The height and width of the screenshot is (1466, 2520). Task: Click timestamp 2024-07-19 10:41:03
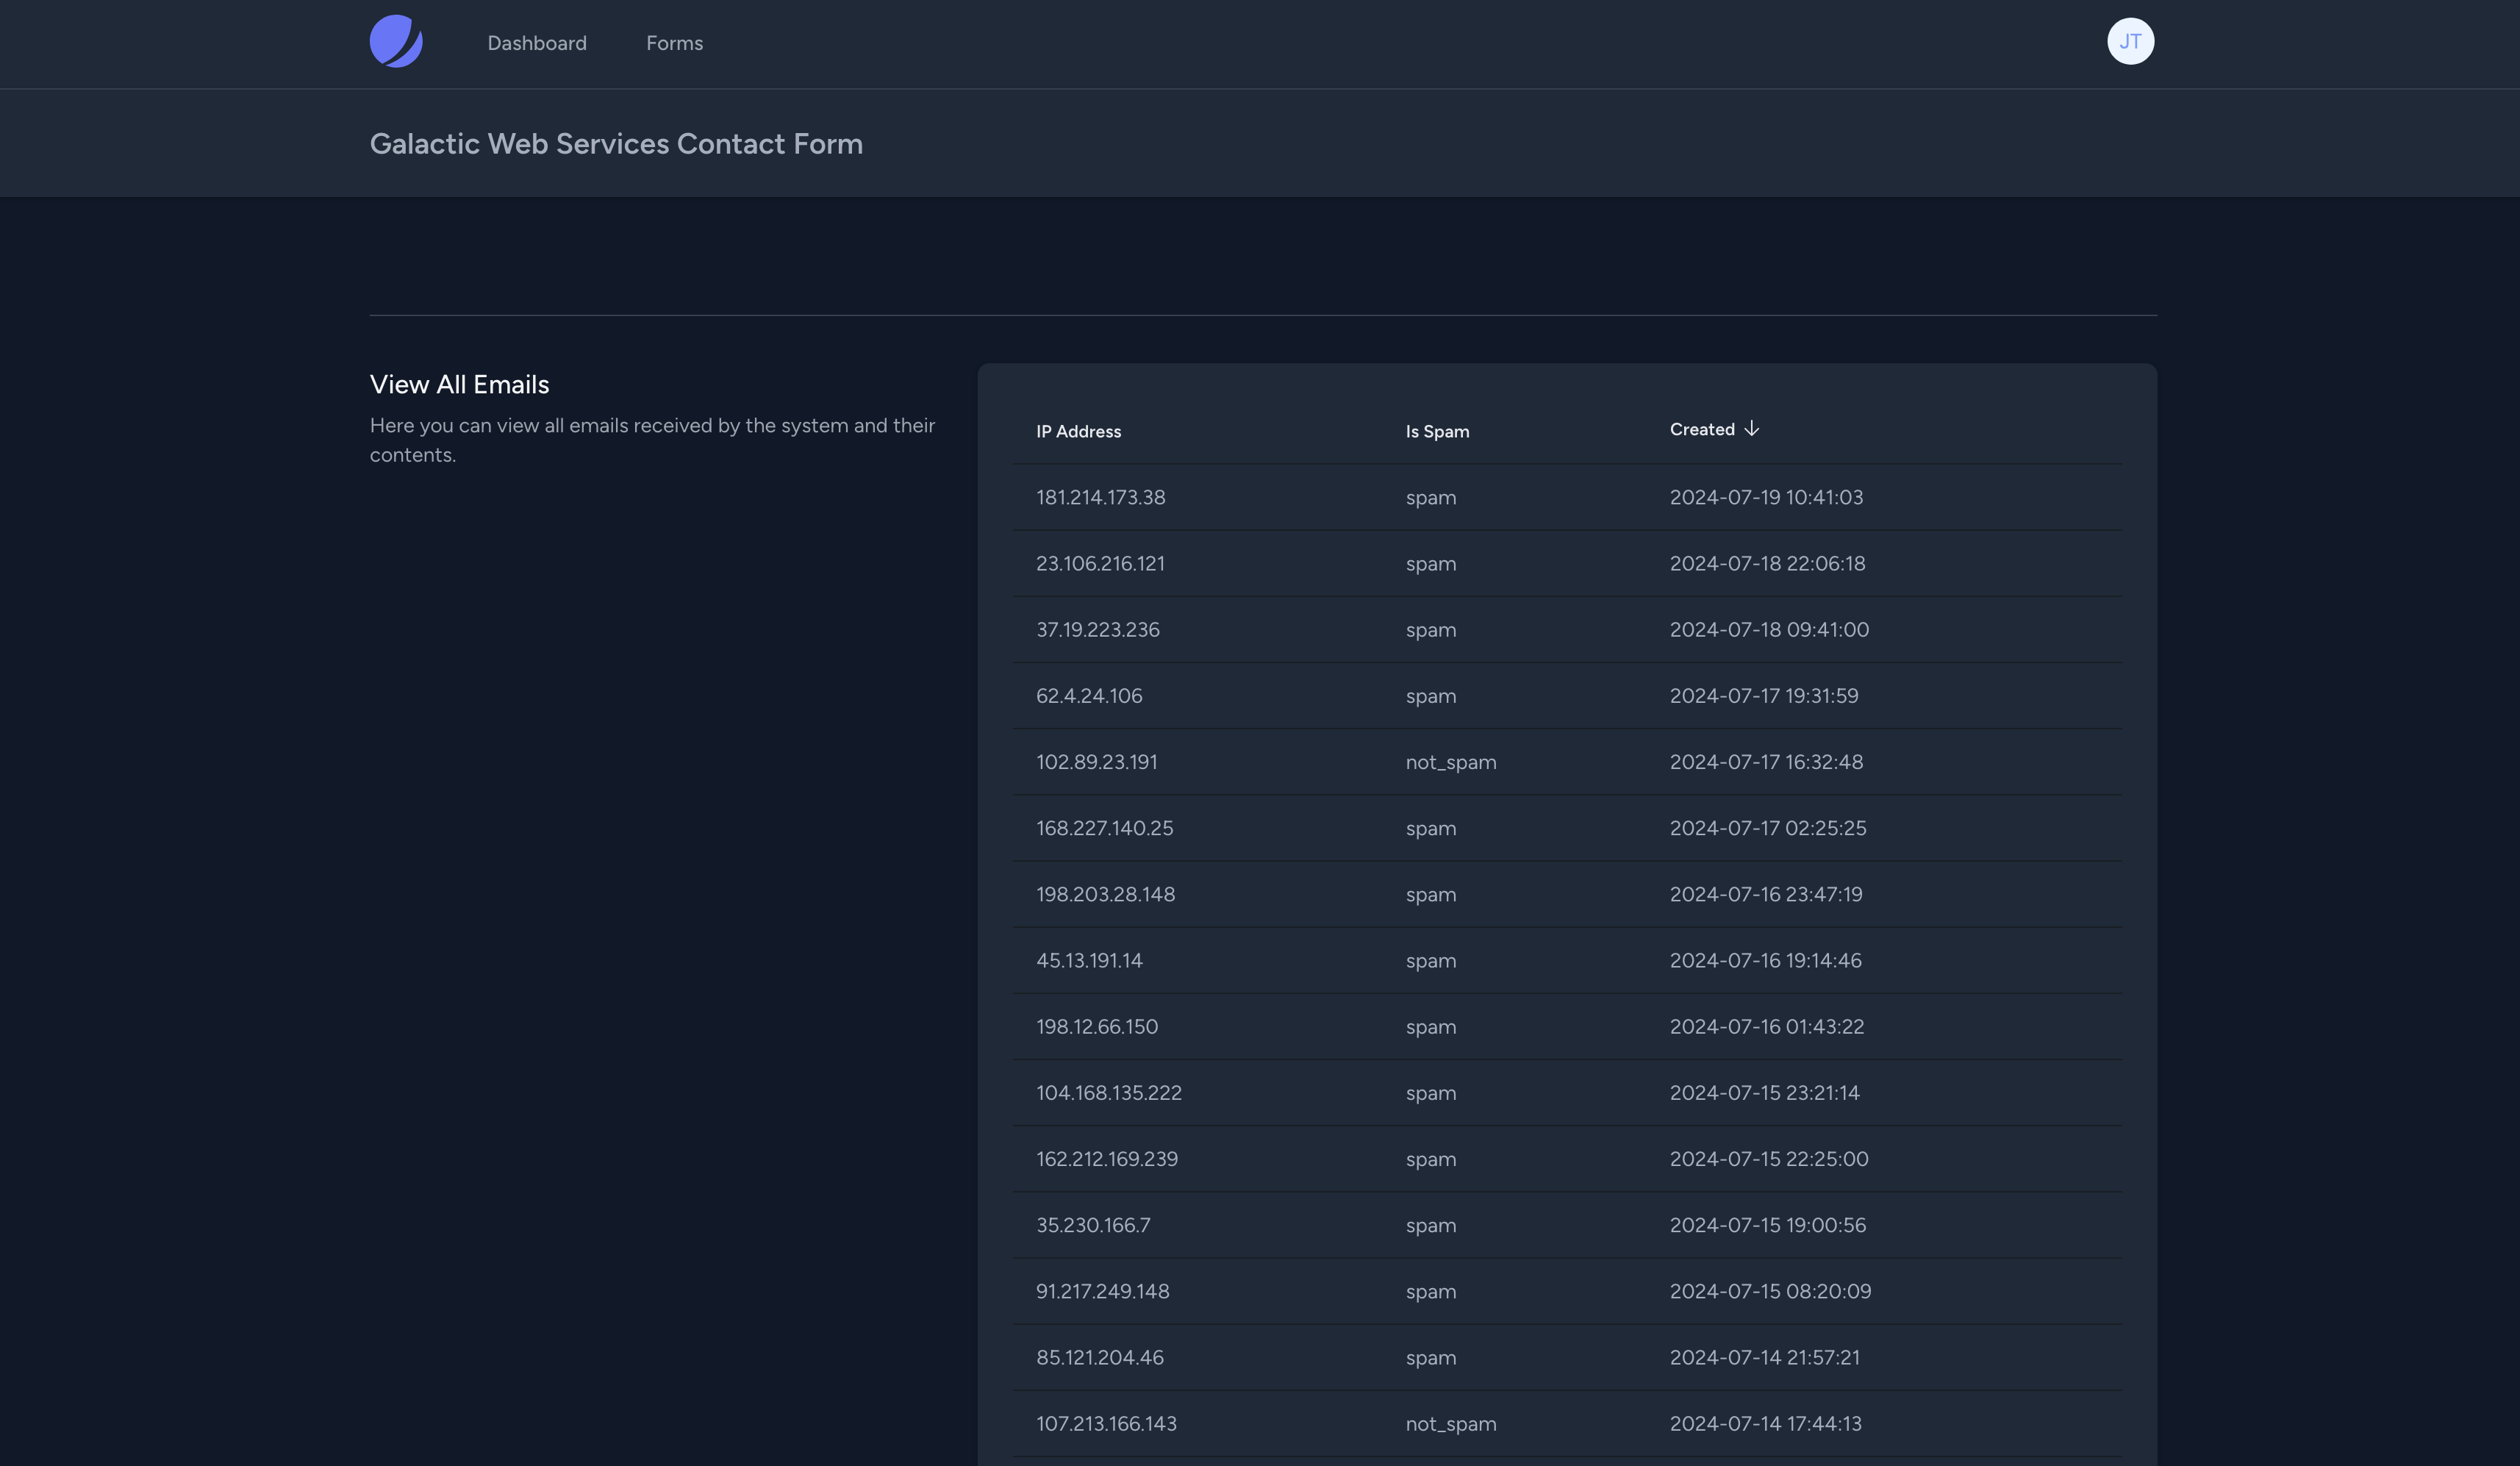(1766, 497)
